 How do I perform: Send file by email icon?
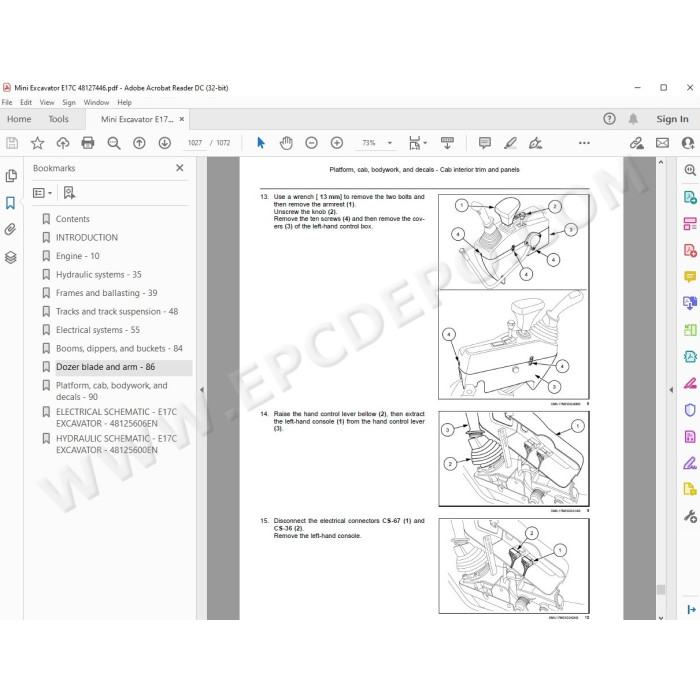tap(662, 143)
